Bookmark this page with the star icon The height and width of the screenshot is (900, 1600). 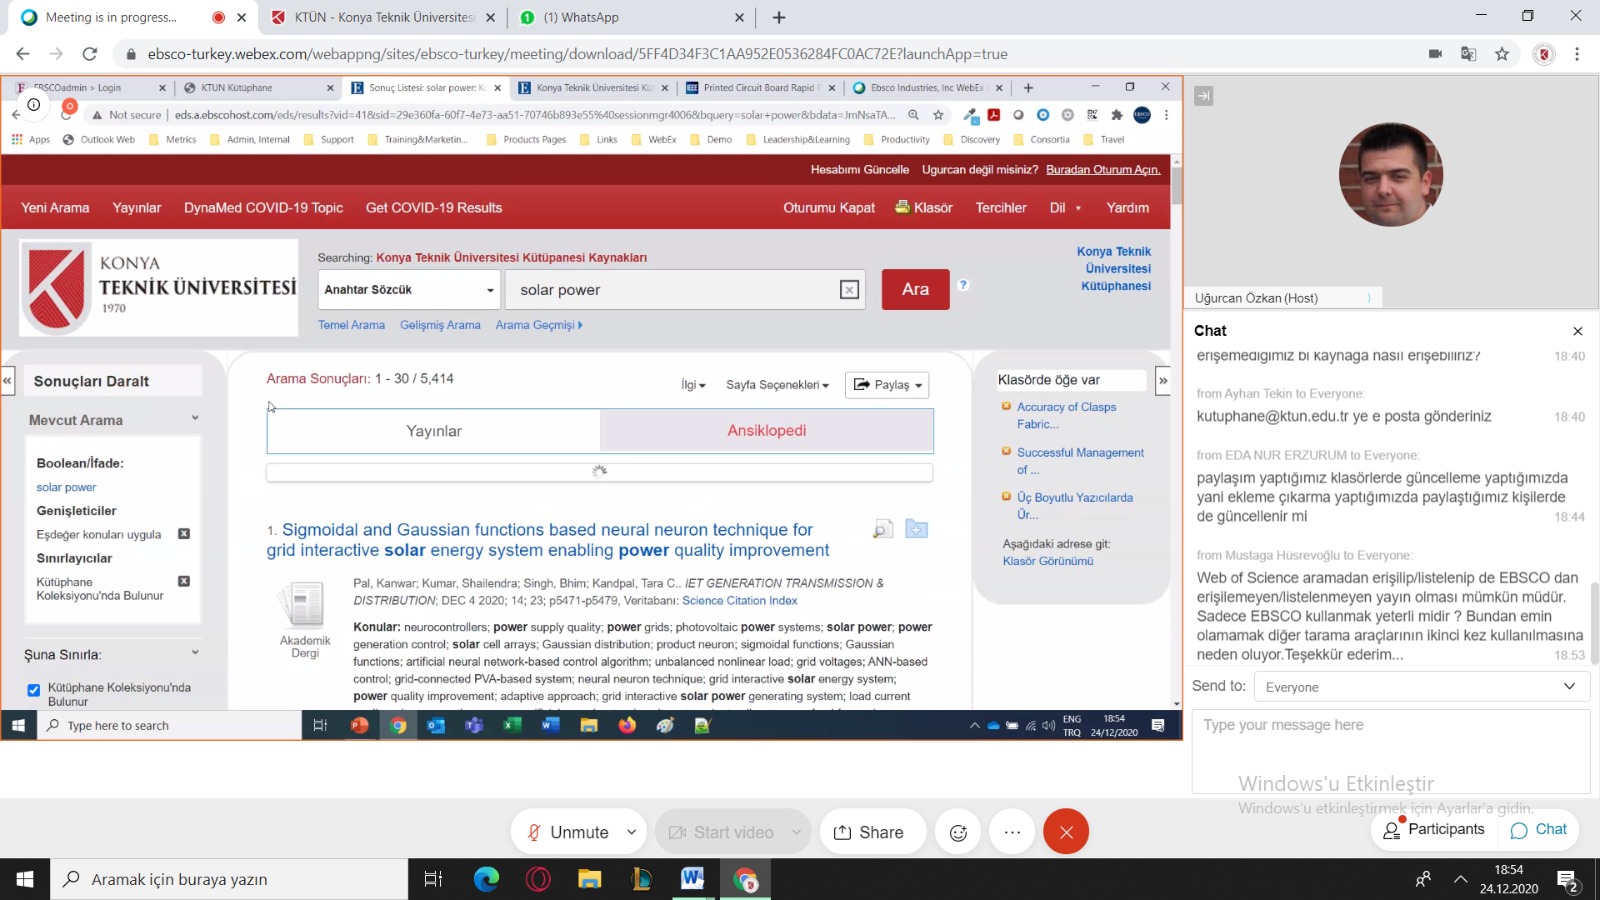click(1501, 54)
